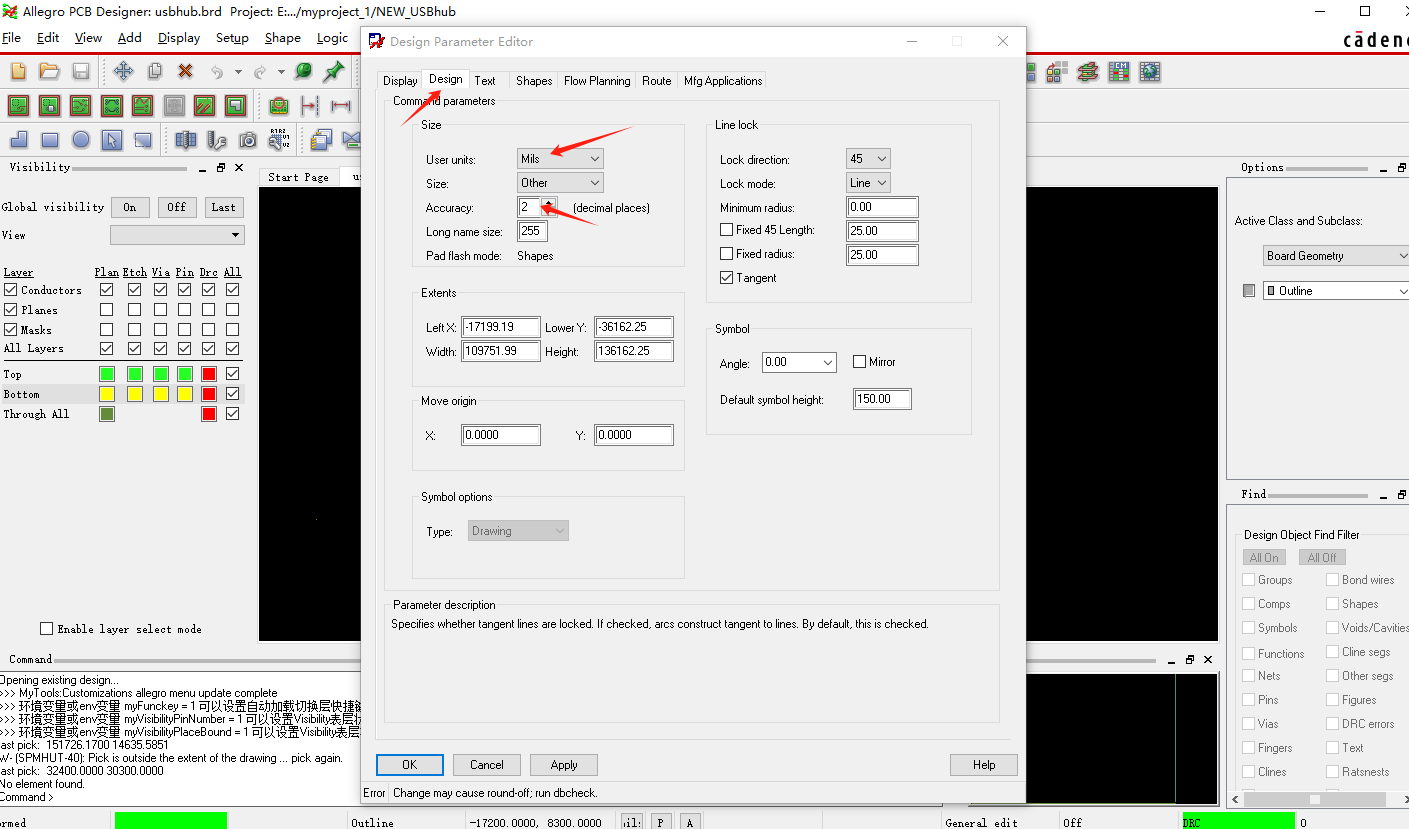Toggle the Conductors layer checkbox
Viewport: 1409px width, 829px height.
11,290
